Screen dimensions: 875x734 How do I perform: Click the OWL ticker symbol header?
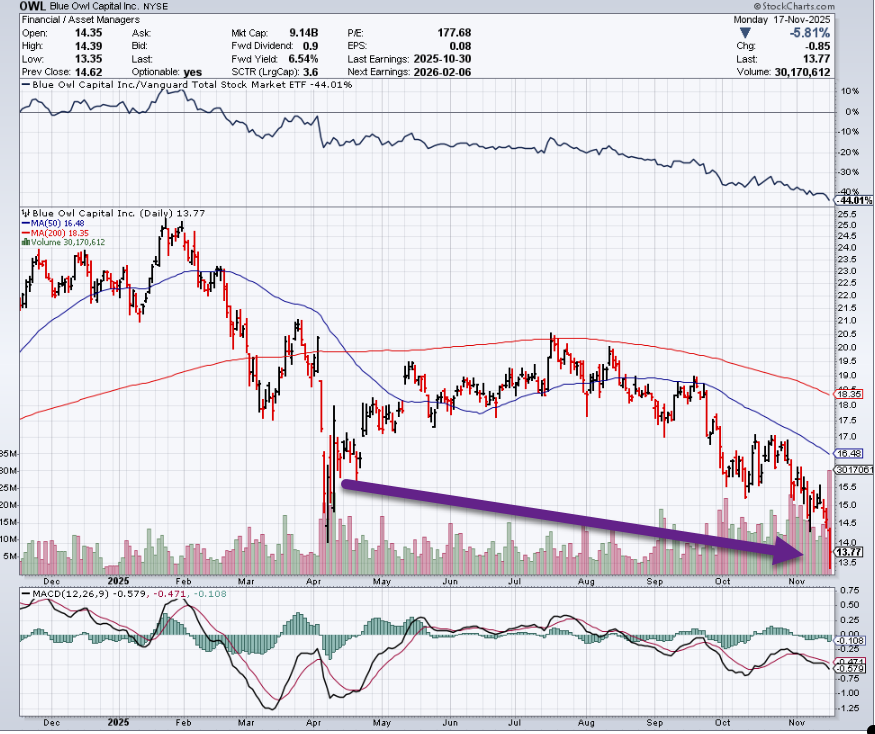tap(18, 5)
